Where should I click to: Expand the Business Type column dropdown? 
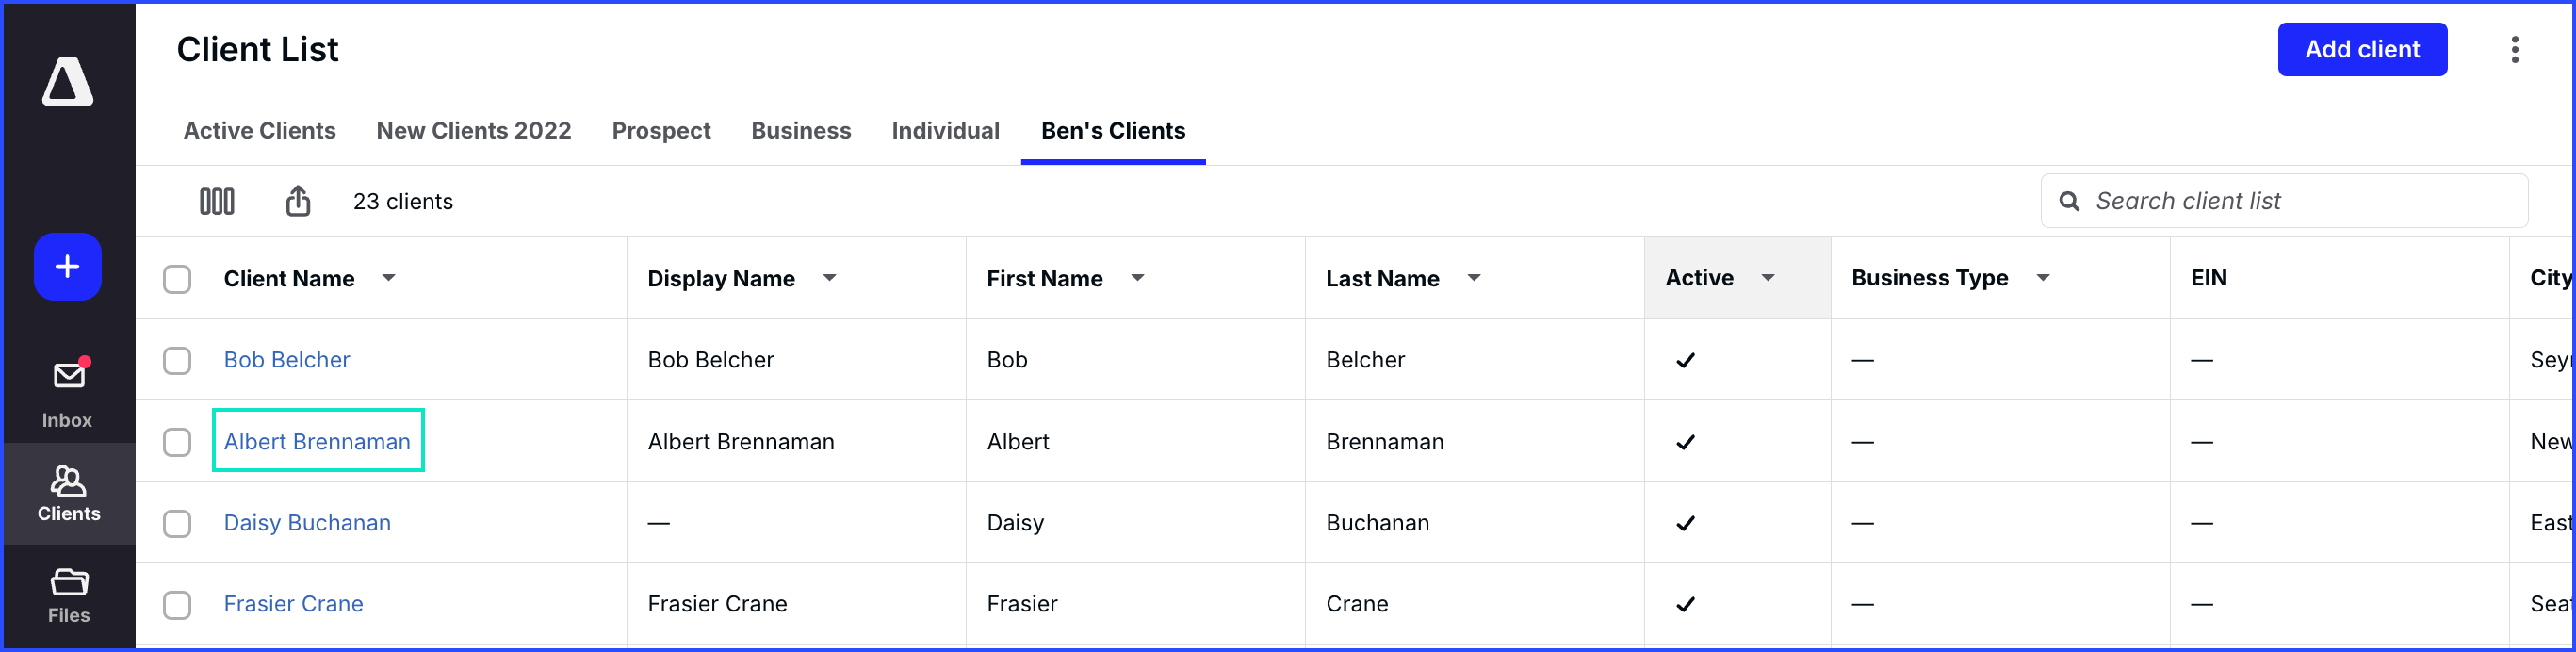click(2043, 278)
